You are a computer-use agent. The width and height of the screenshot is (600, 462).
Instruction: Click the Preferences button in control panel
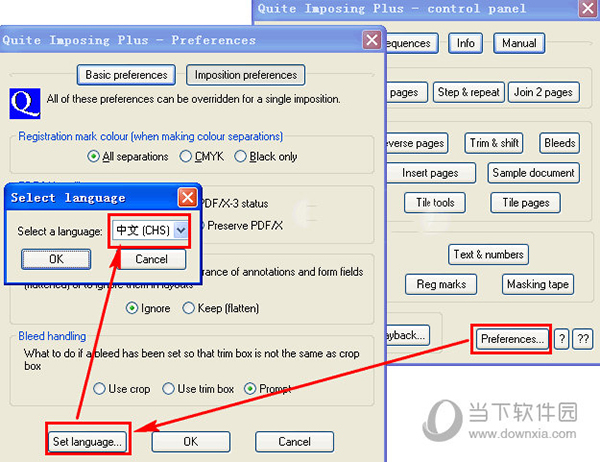512,339
